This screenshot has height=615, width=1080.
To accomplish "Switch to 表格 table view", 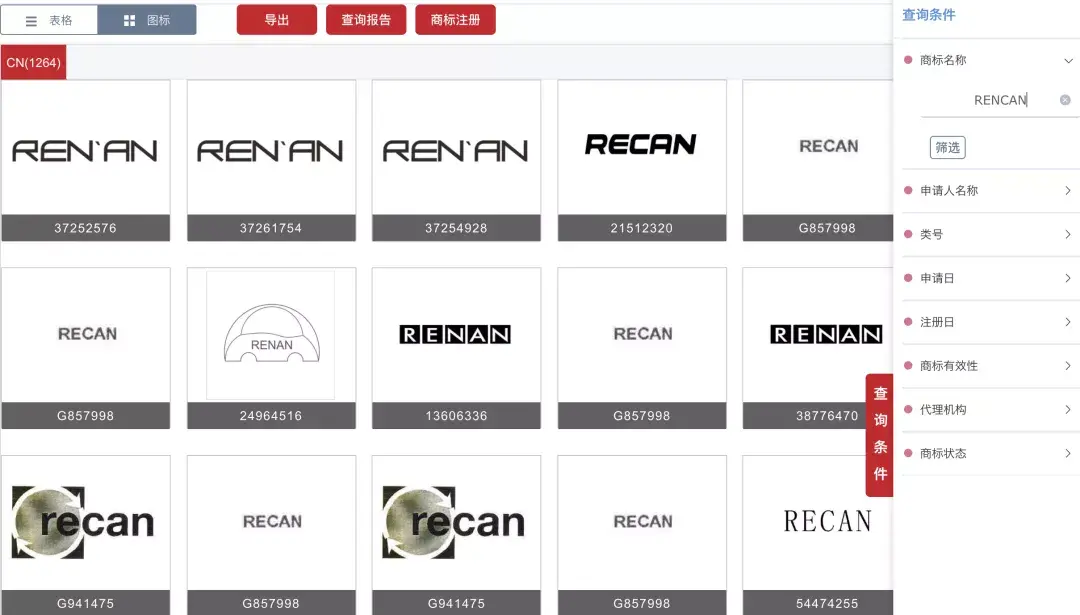I will coord(50,20).
